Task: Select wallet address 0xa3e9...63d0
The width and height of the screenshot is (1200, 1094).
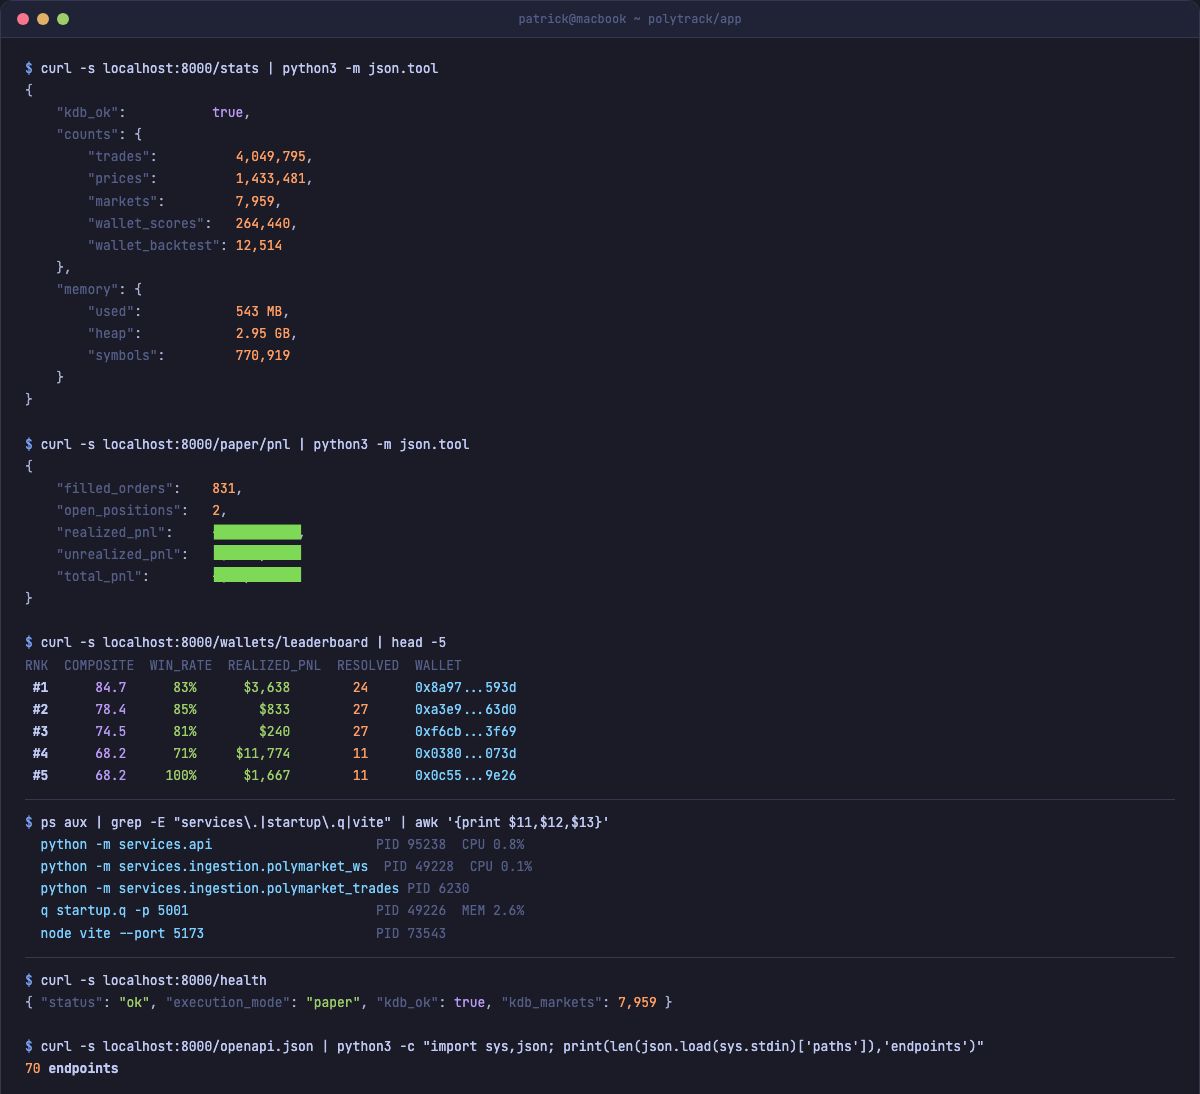Action: point(466,709)
